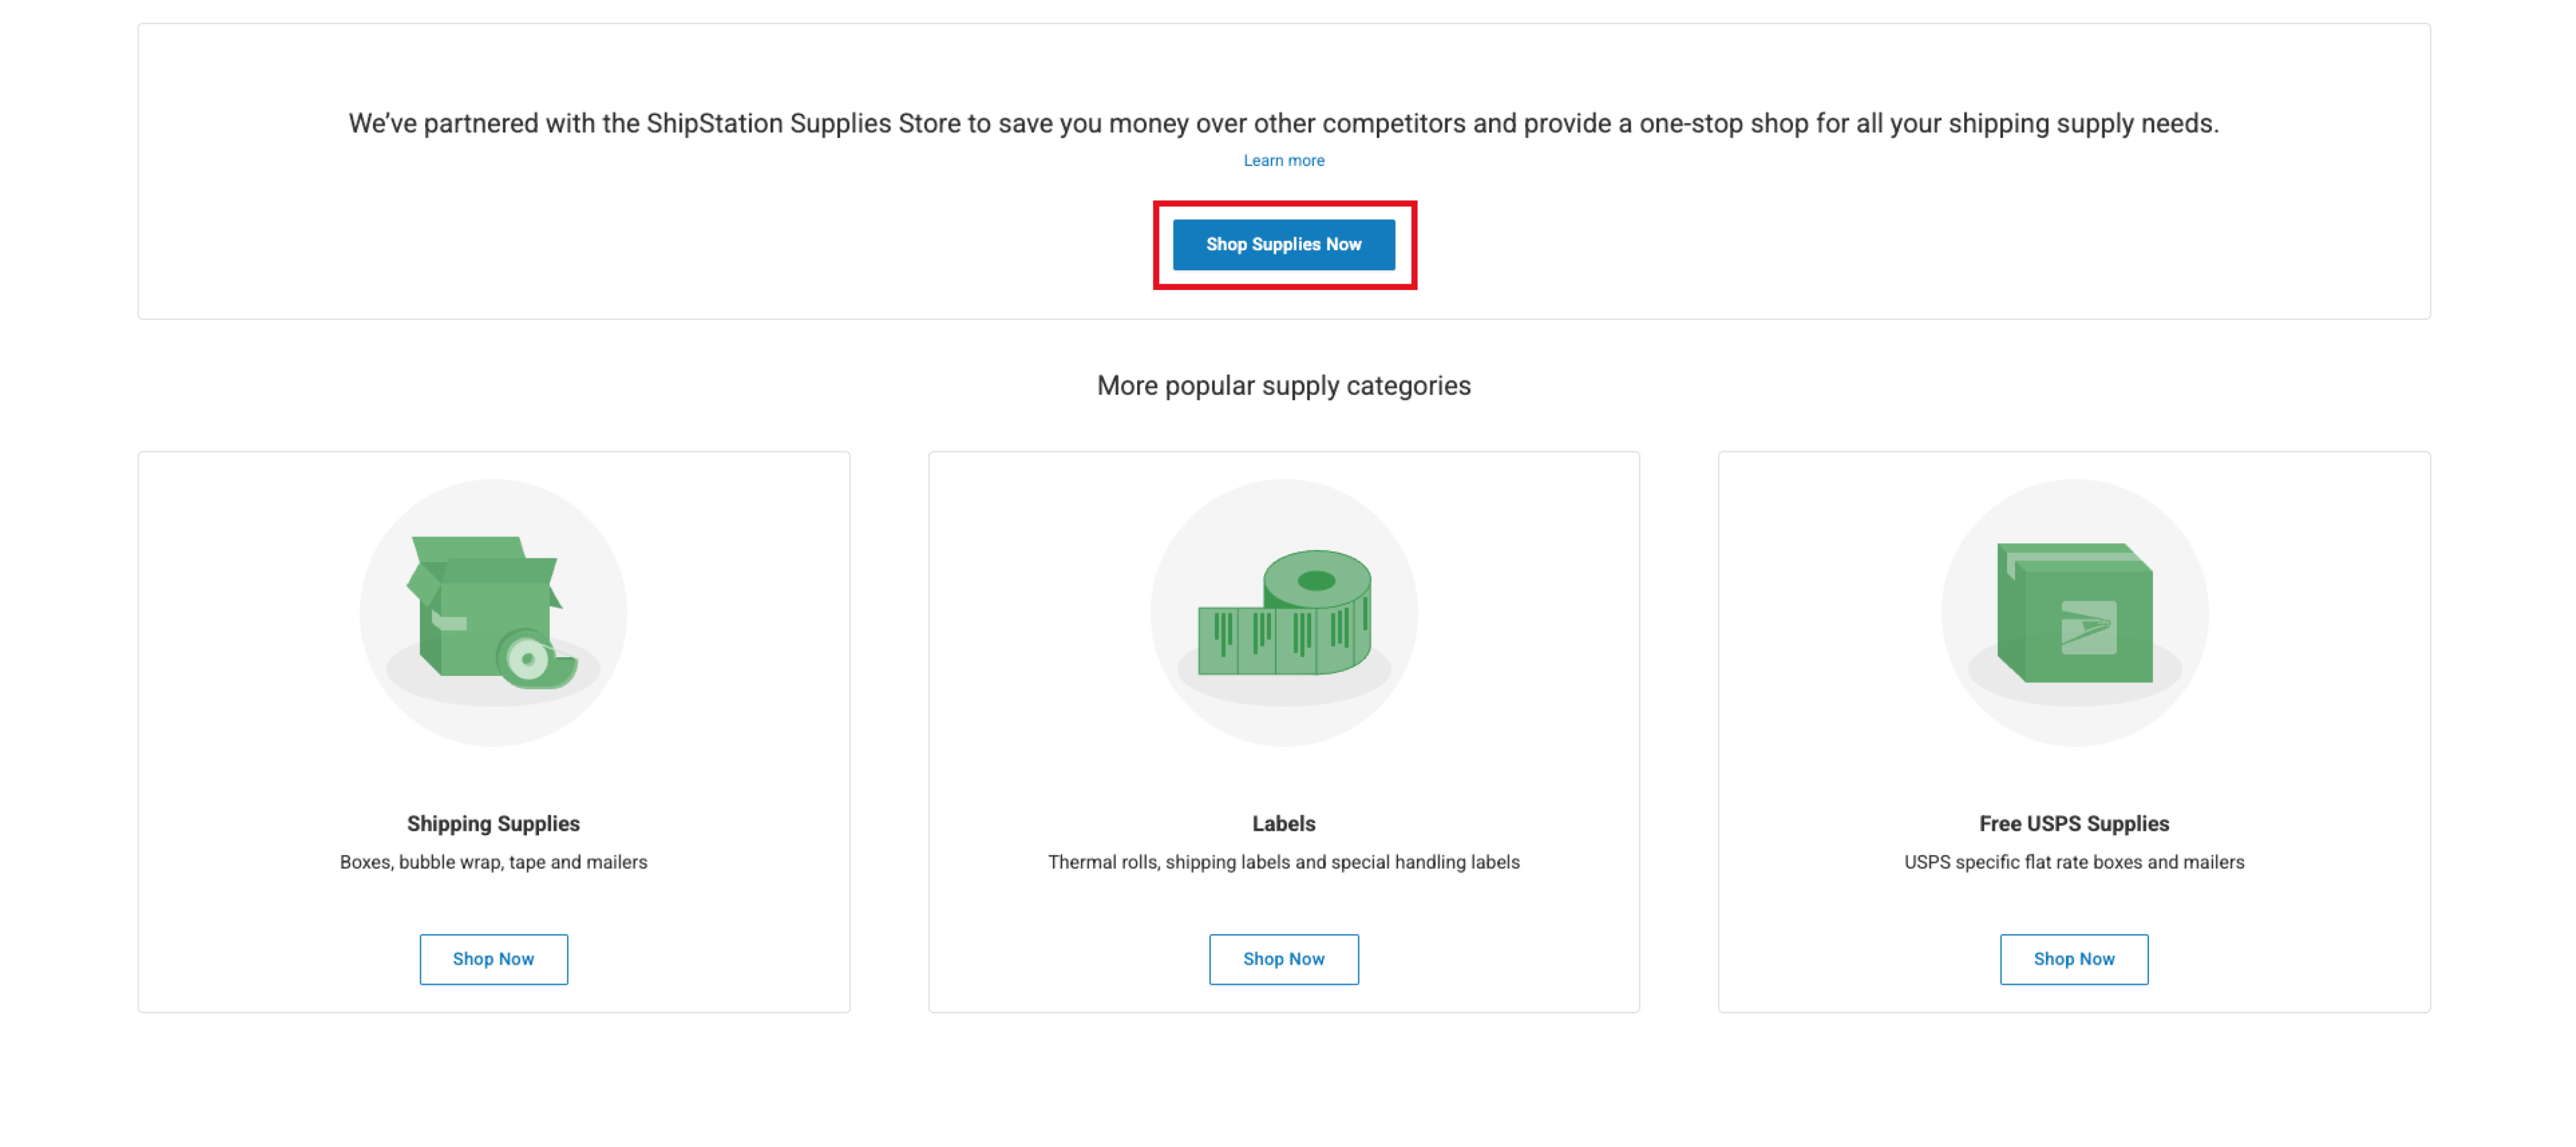Click the USPS eagle logo on the box
Viewport: 2576px width, 1147px height.
tap(2088, 627)
